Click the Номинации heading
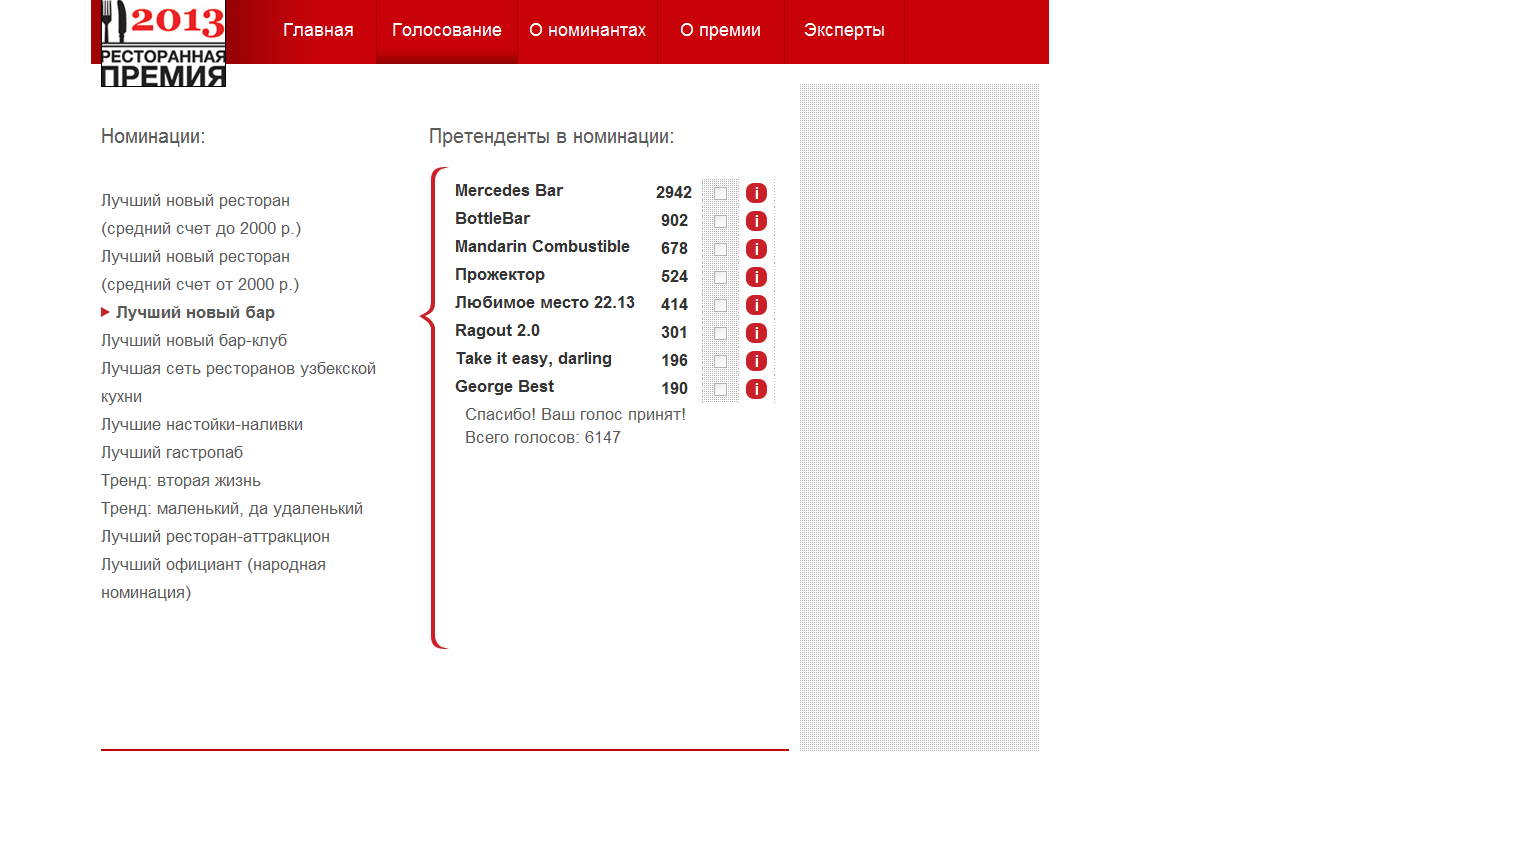1536x864 pixels. [153, 137]
